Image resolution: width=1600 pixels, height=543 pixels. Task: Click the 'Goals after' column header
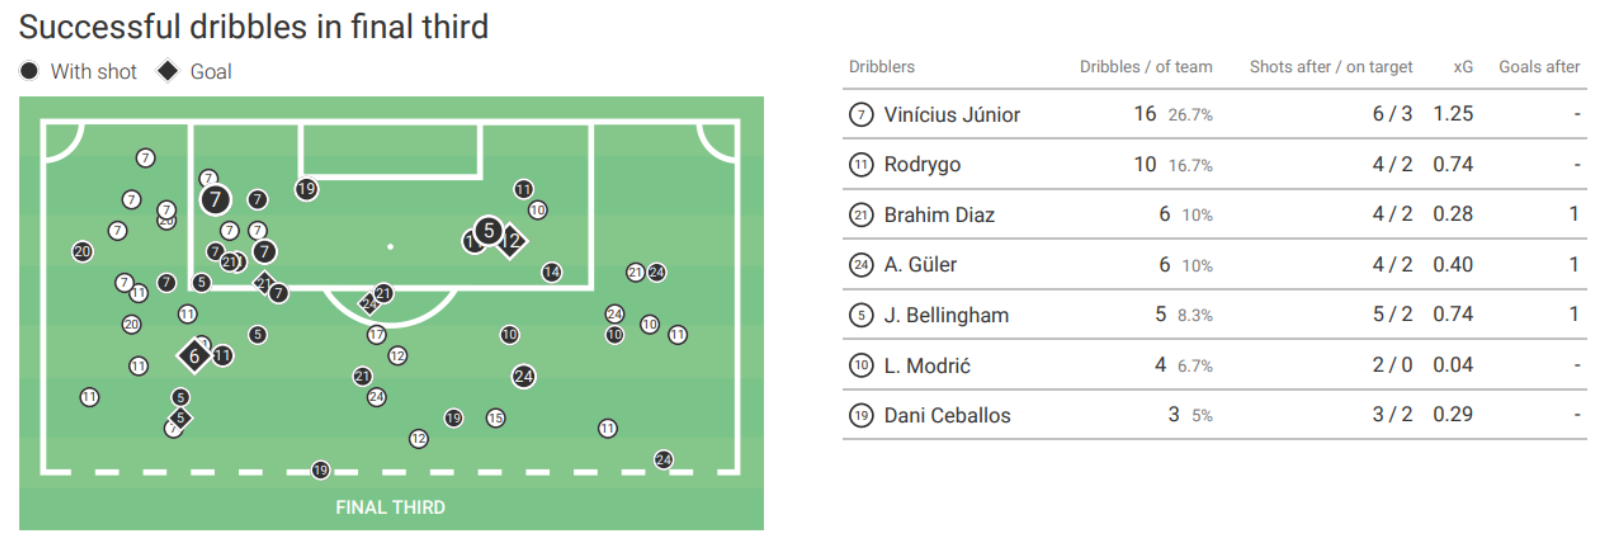pos(1539,67)
